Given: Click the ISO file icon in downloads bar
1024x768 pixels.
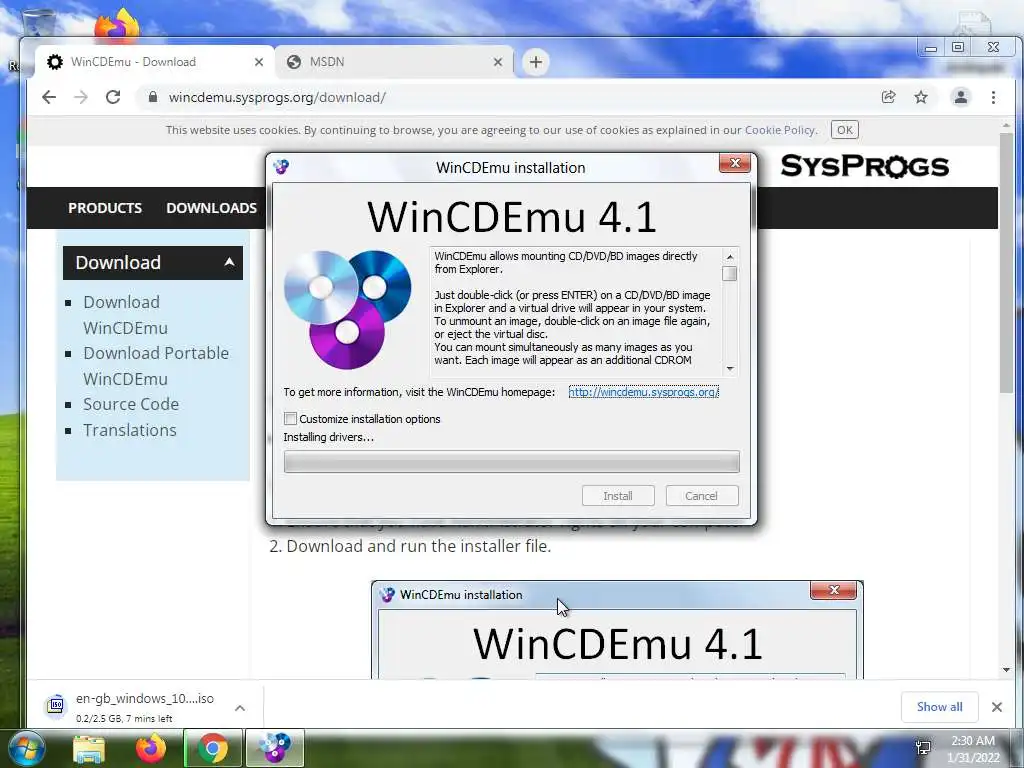Looking at the screenshot, I should point(56,707).
